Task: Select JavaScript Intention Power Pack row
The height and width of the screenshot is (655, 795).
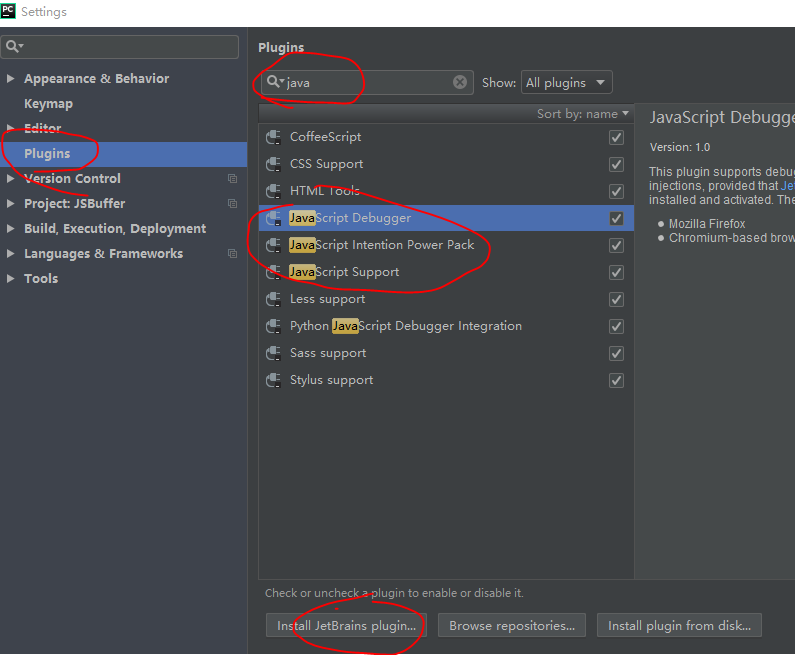Action: coord(446,245)
